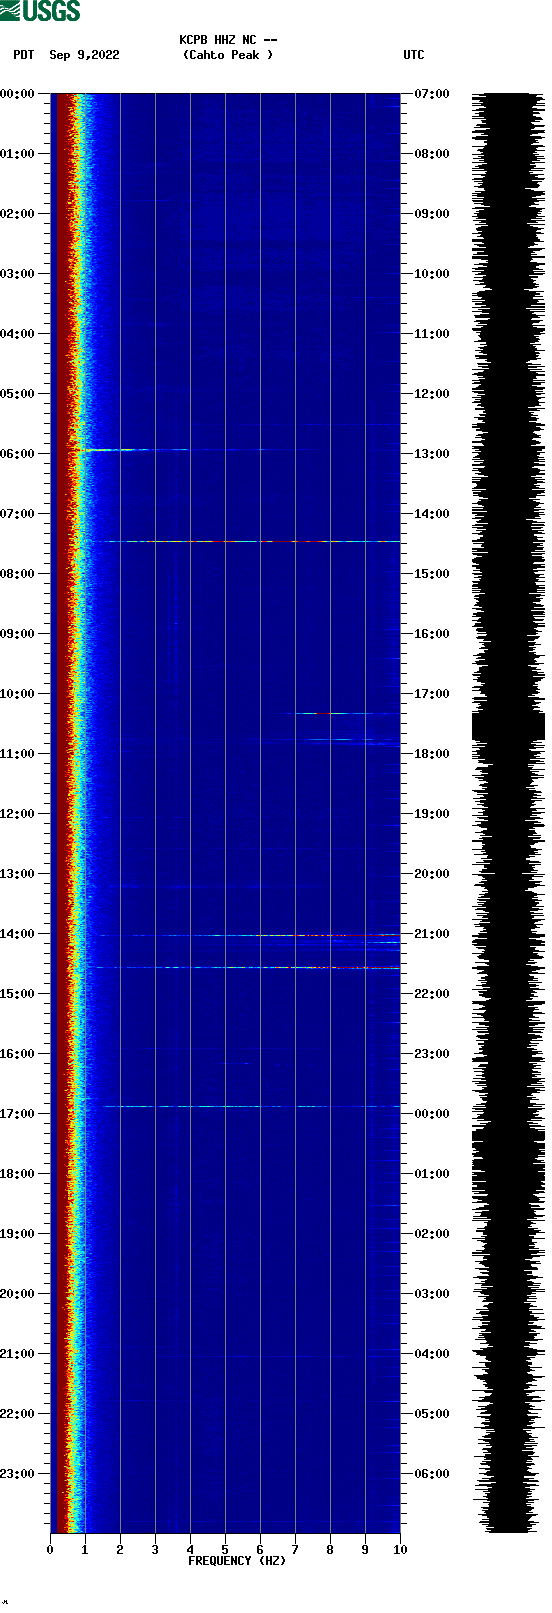
Task: Click the 14:00 PDT time label
Action: [17, 934]
